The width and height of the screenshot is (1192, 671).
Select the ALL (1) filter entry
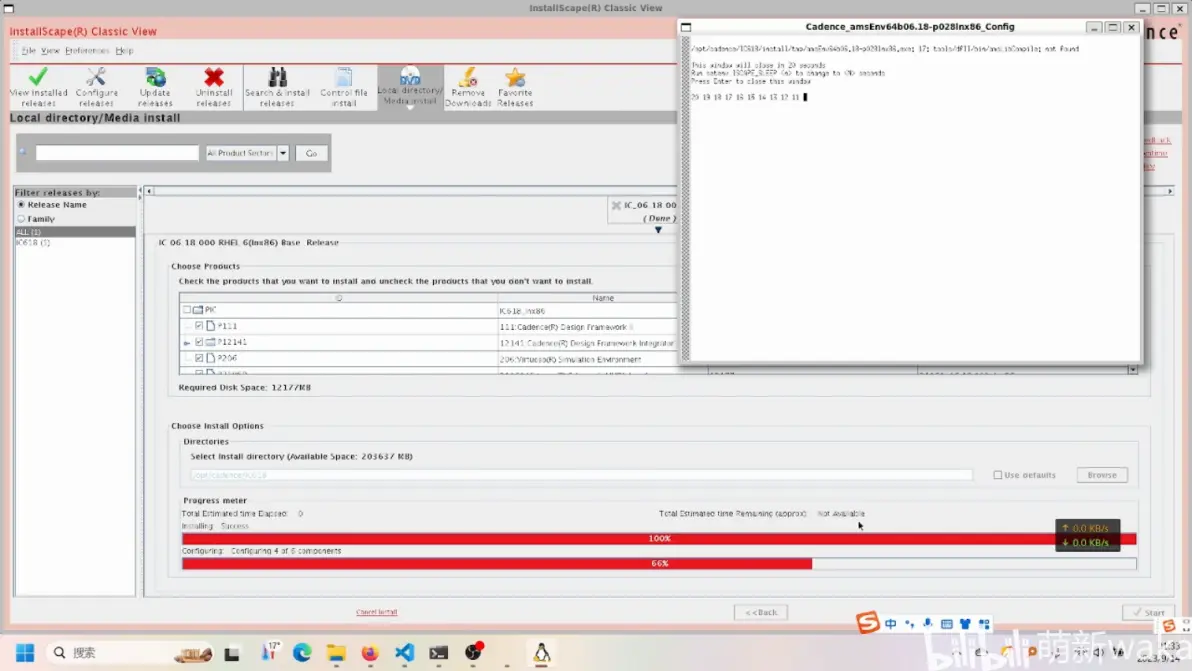coord(74,232)
